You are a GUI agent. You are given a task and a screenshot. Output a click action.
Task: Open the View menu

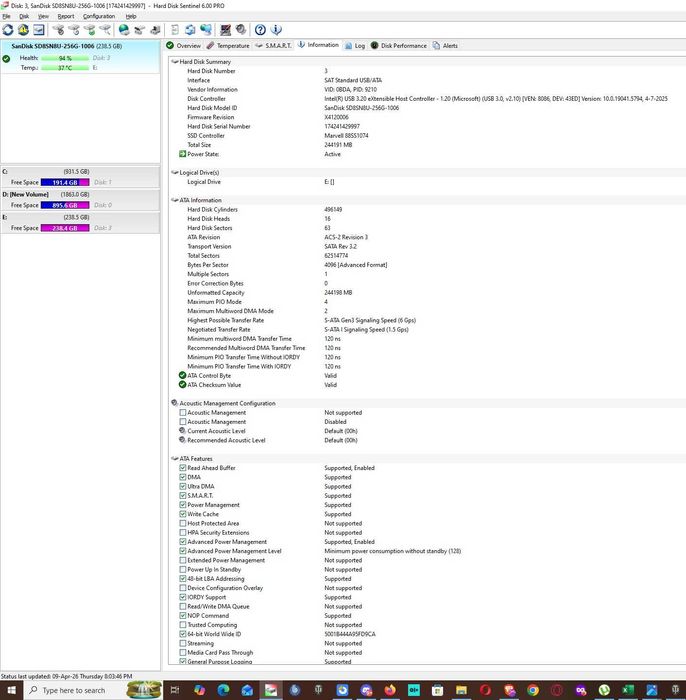[x=43, y=17]
